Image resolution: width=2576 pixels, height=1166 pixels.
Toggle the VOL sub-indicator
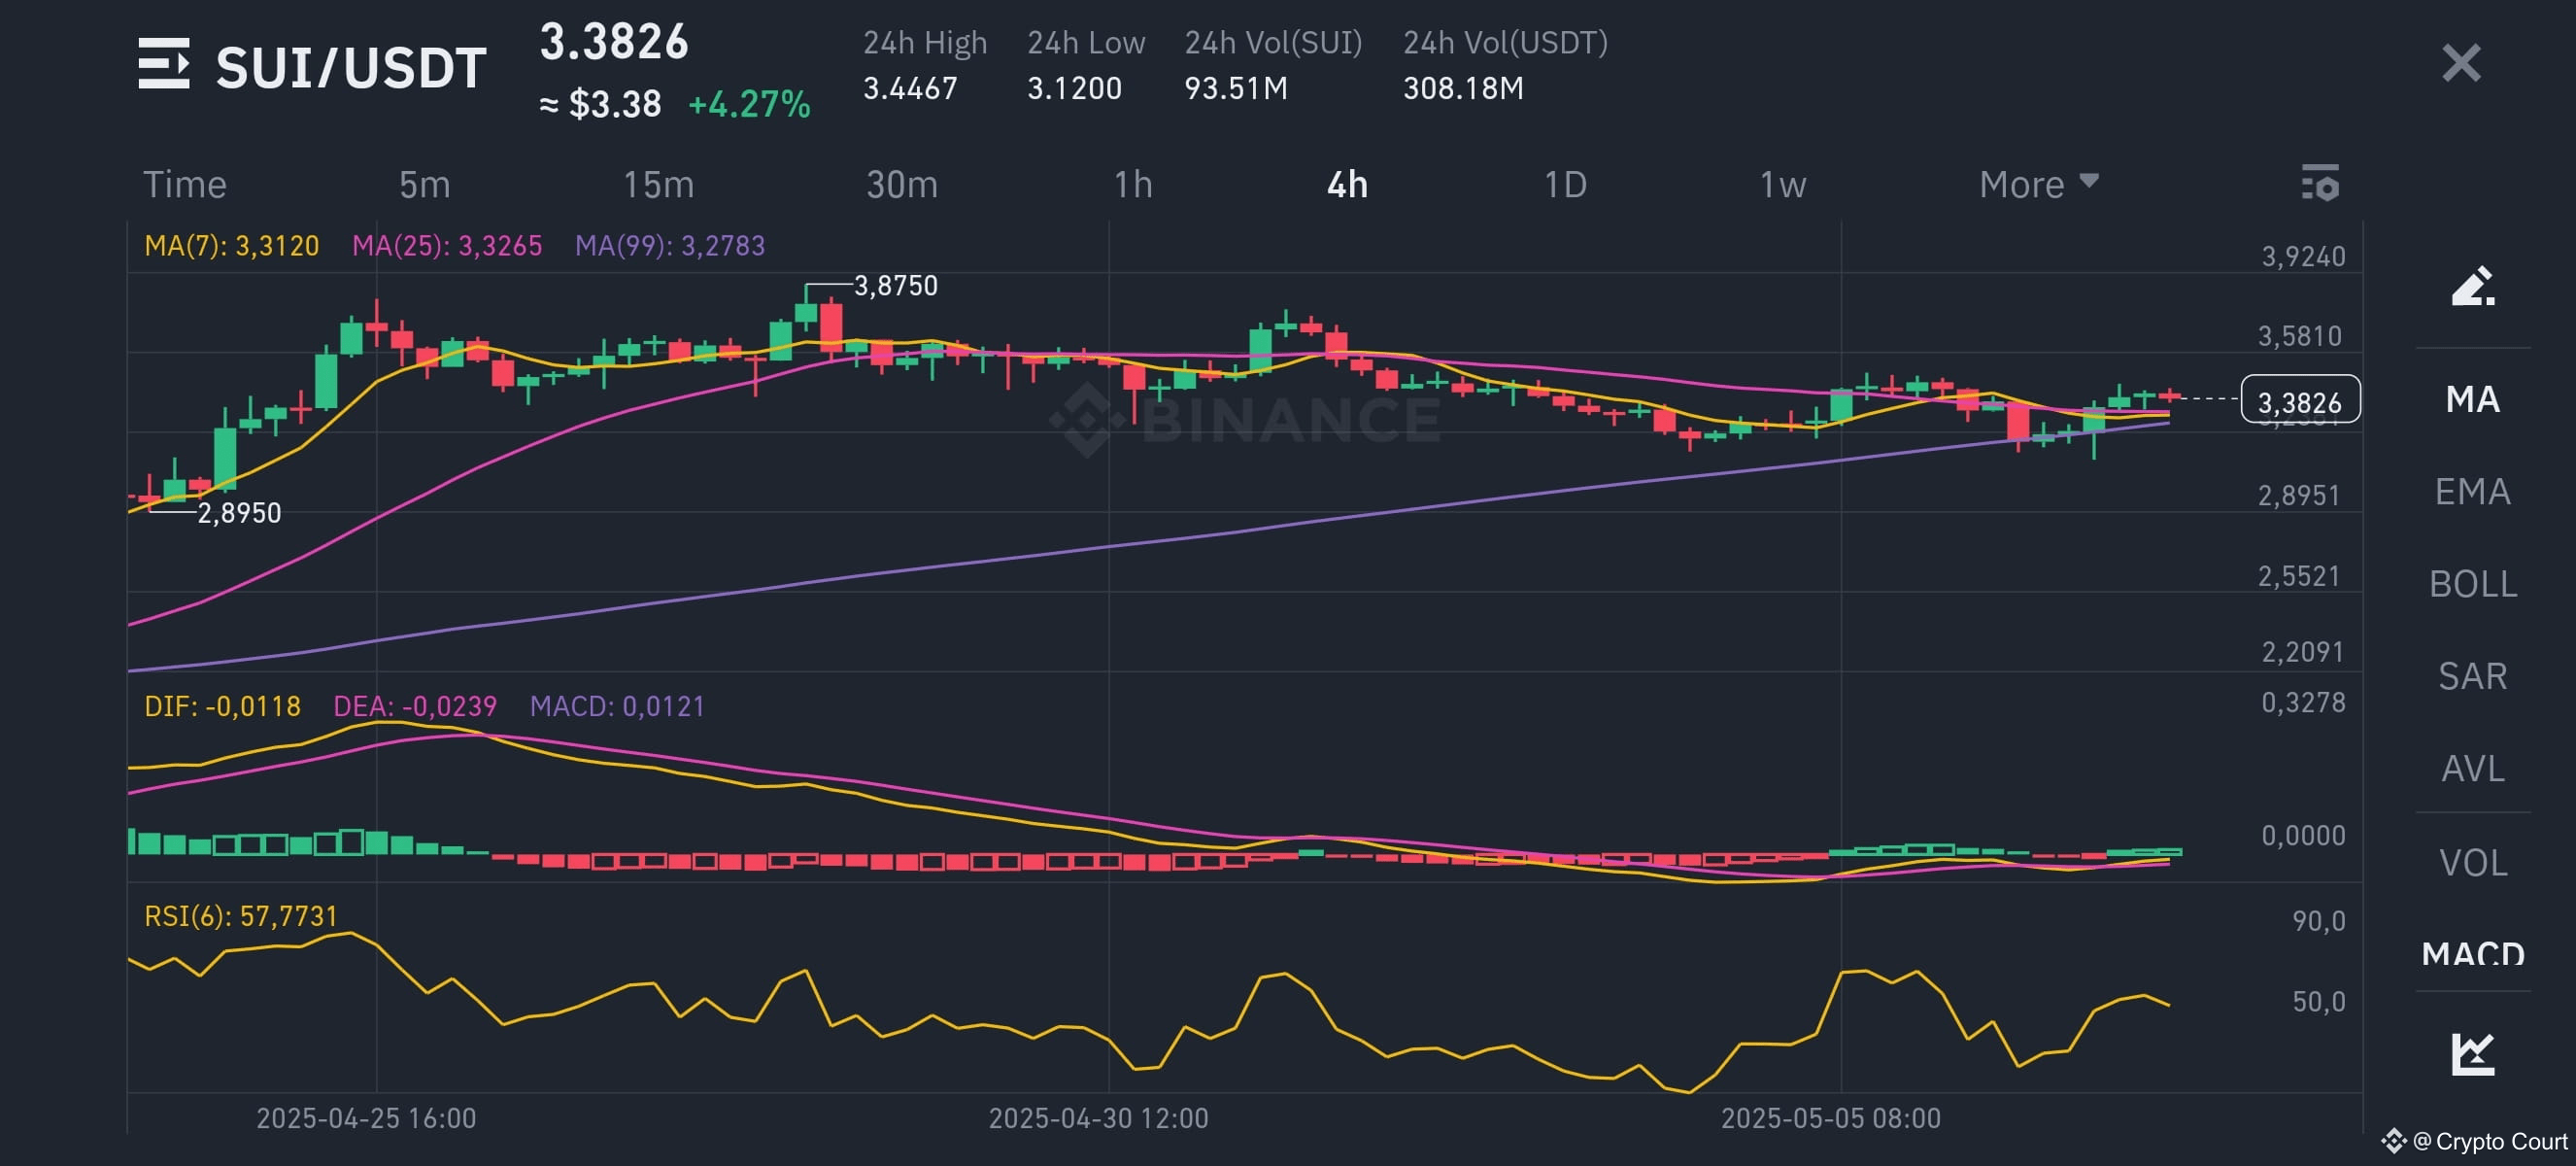2473,862
